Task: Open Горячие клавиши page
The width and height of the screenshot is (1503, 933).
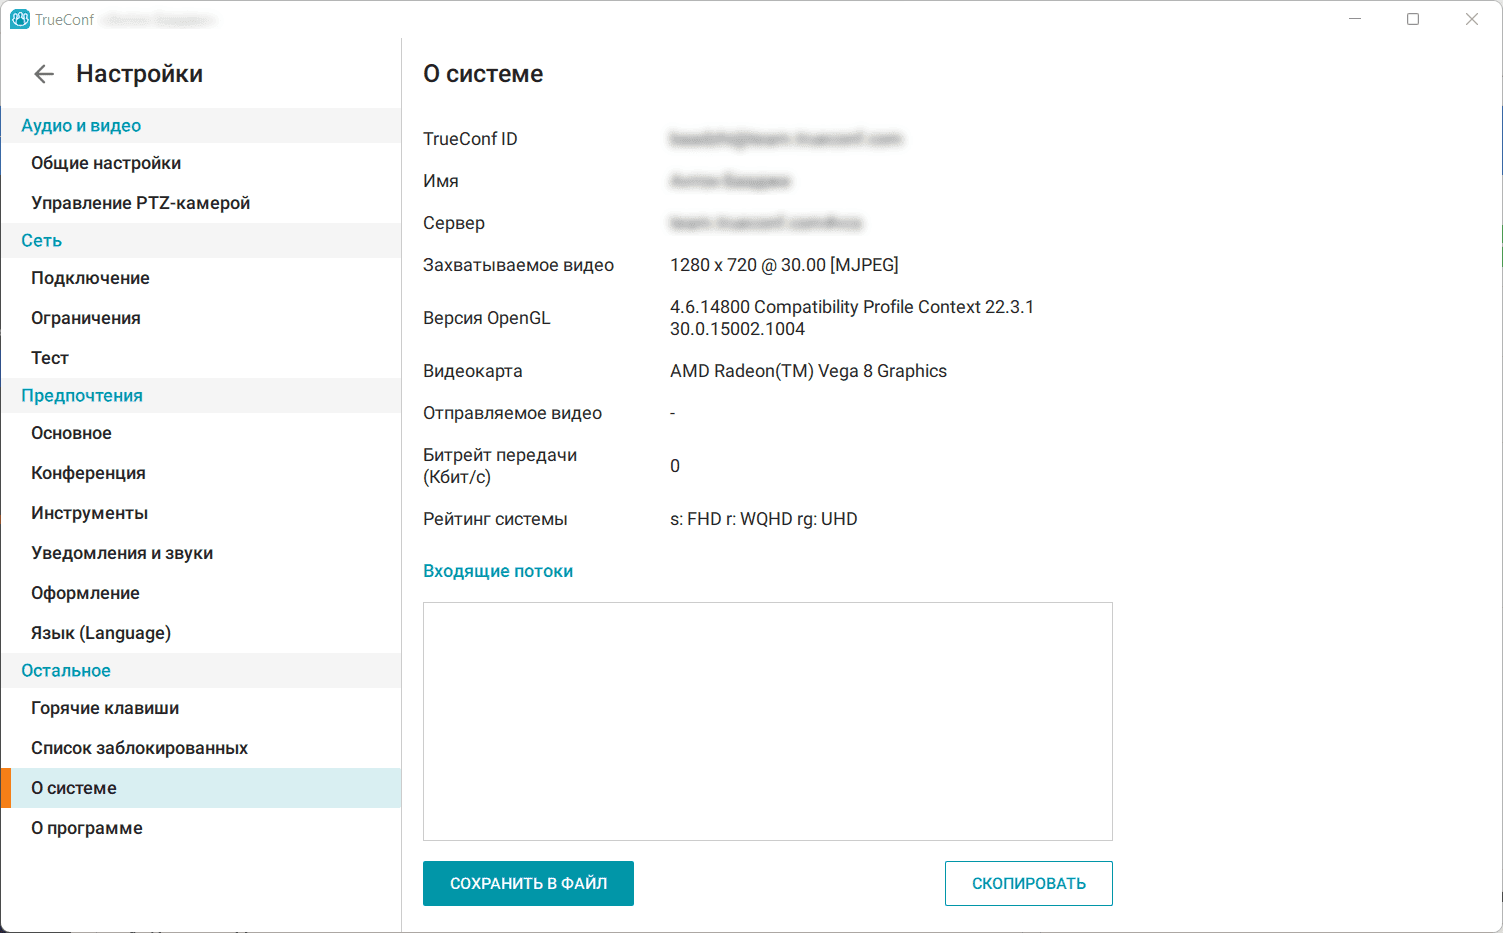Action: (201, 708)
